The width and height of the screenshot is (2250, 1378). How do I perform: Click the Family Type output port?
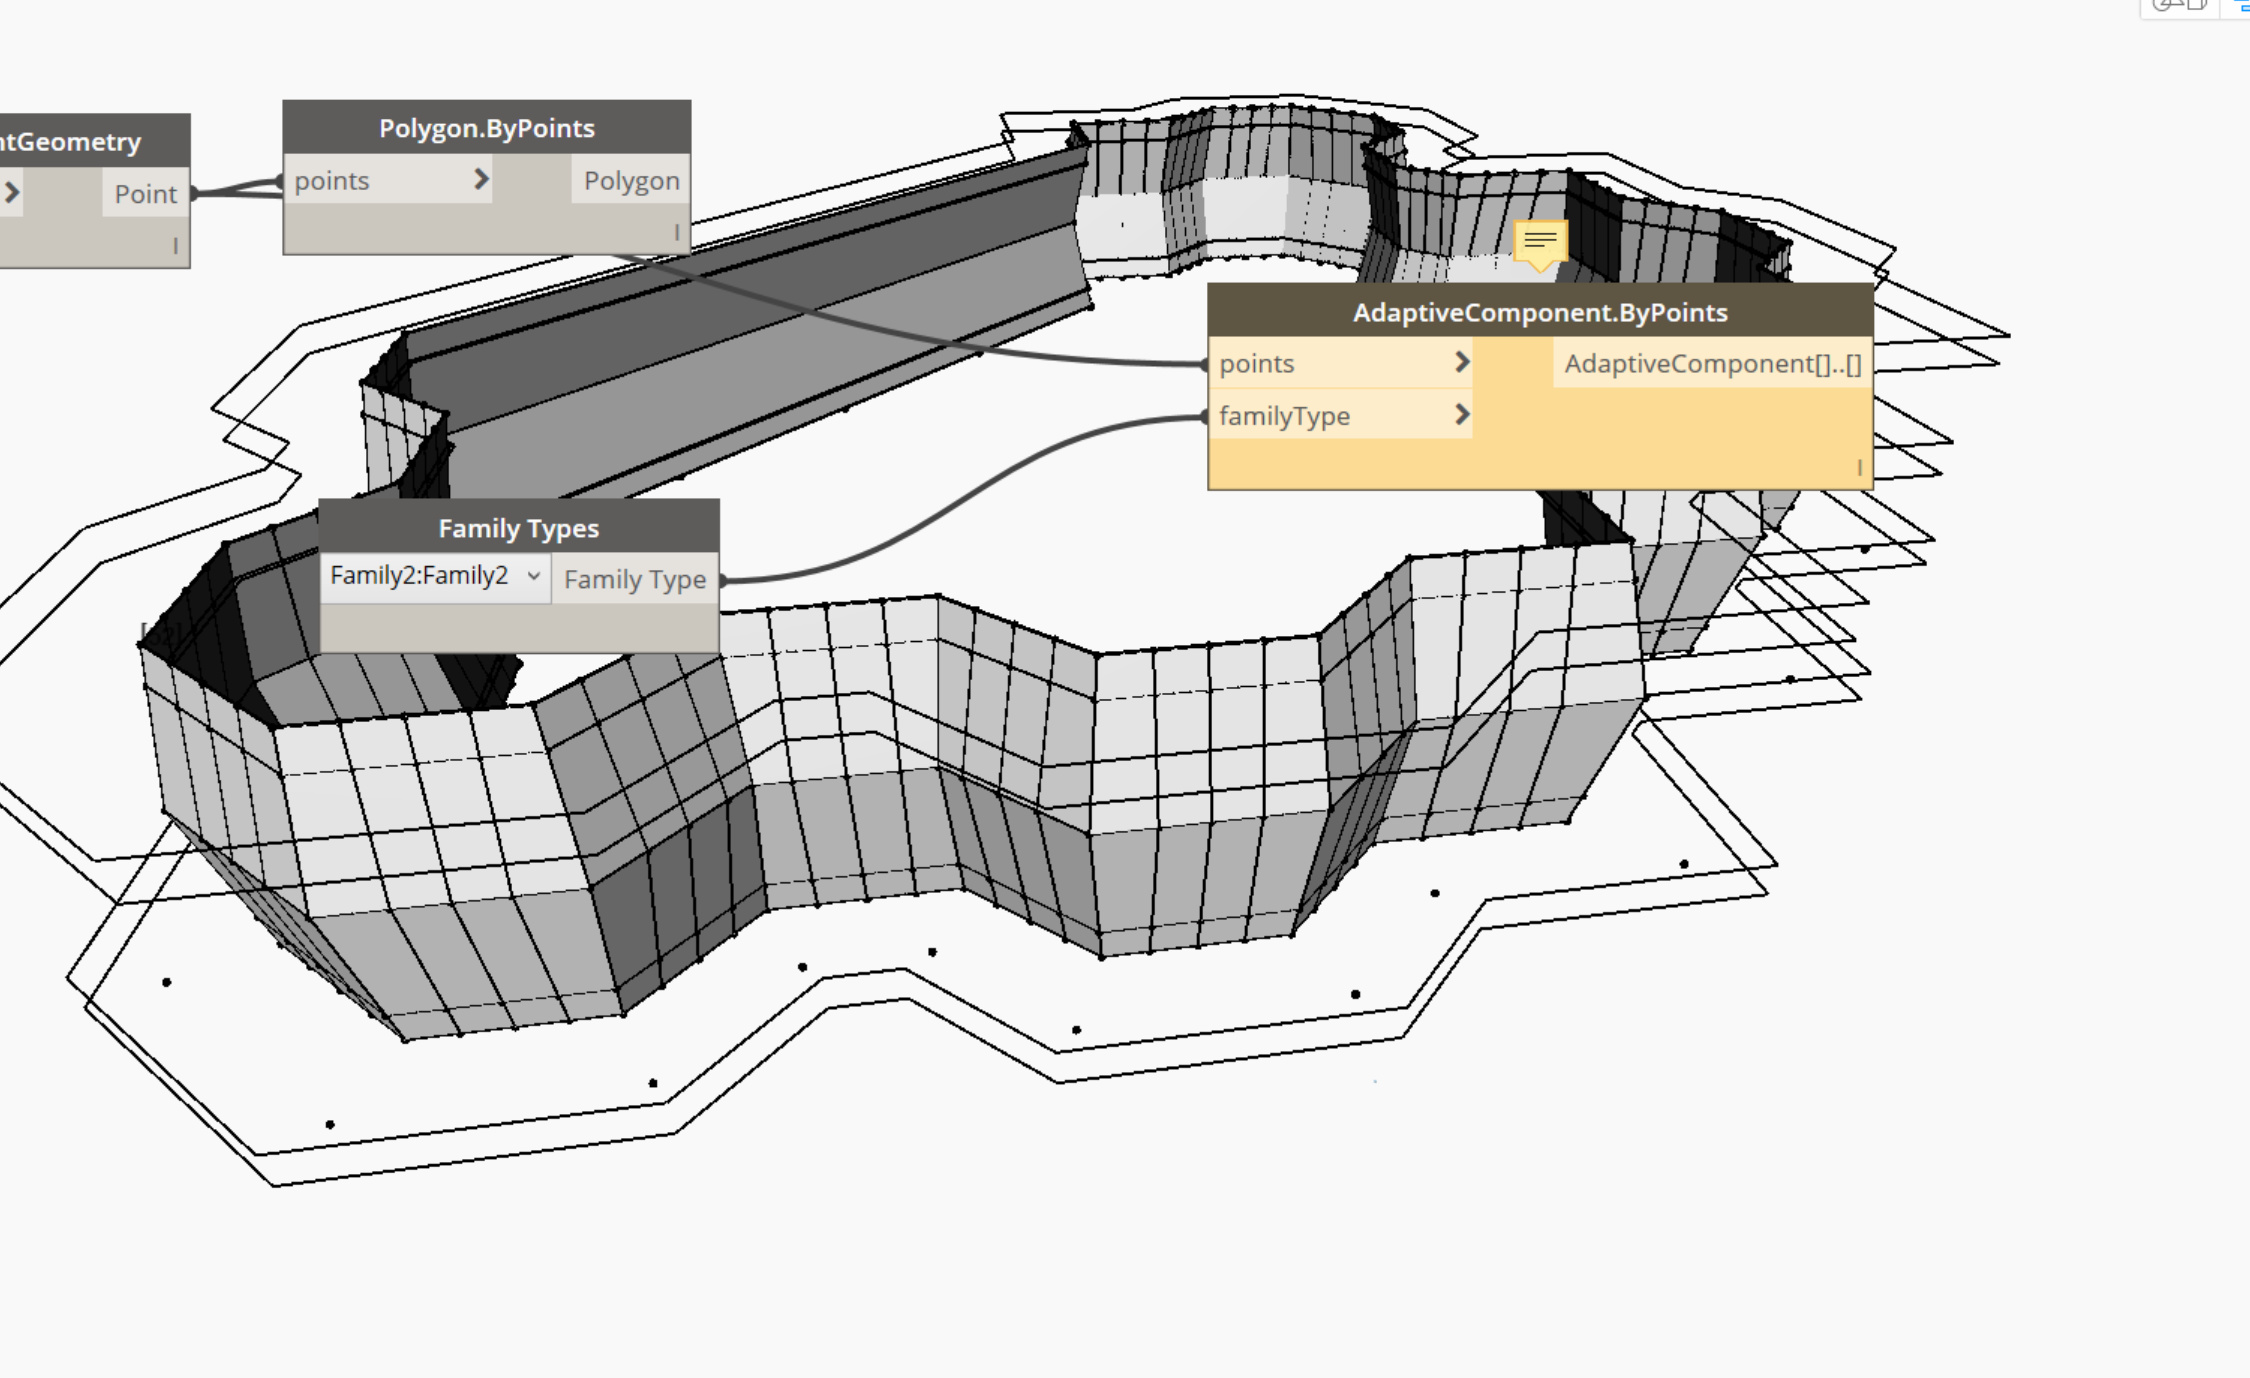(x=634, y=580)
